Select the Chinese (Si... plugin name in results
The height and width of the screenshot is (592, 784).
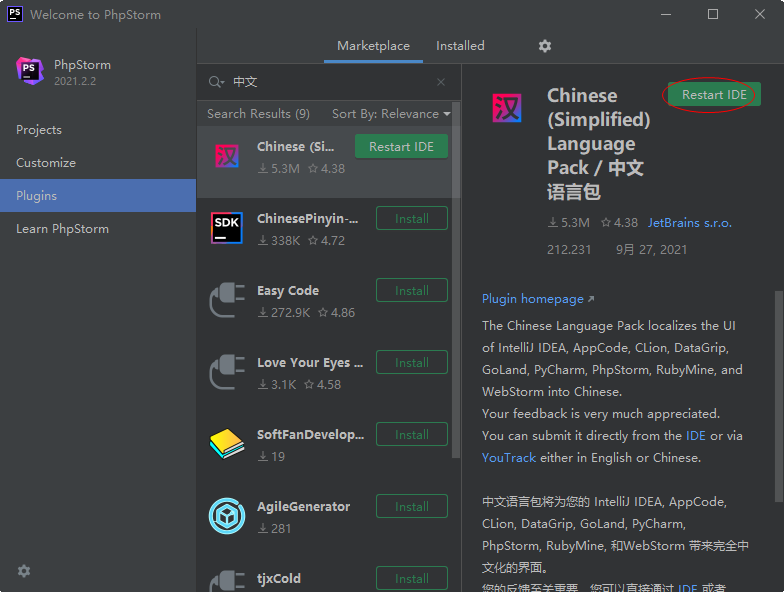click(295, 146)
